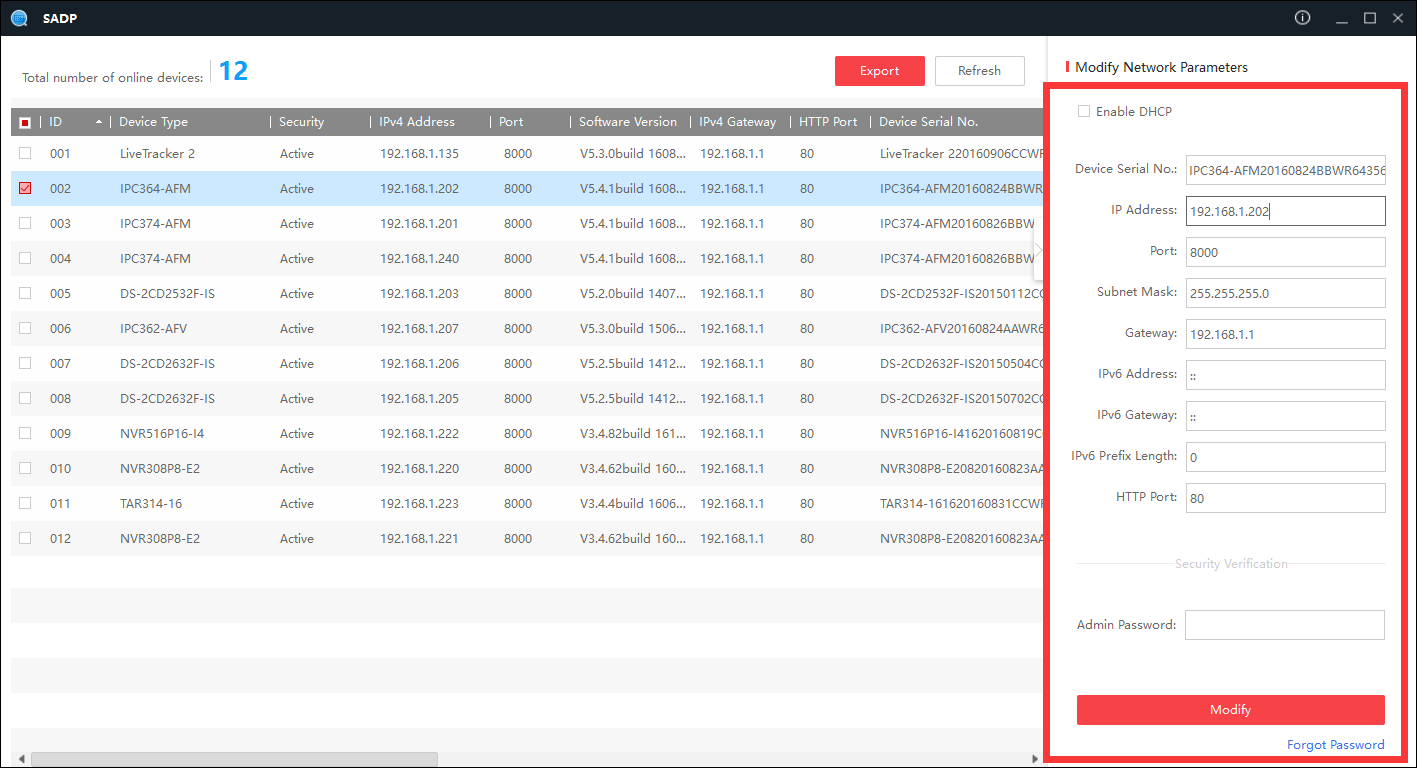Click the Export button

(880, 71)
